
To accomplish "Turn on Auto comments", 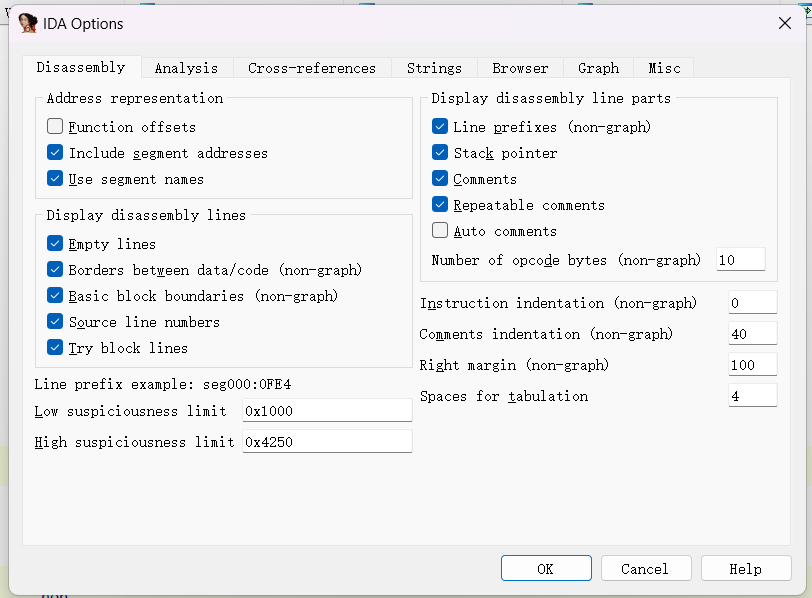I will pyautogui.click(x=440, y=231).
